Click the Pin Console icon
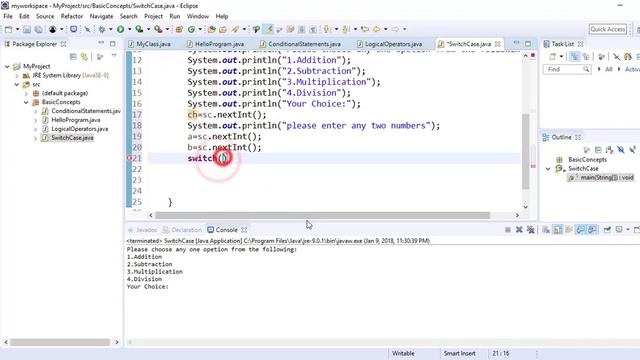 click(x=607, y=230)
